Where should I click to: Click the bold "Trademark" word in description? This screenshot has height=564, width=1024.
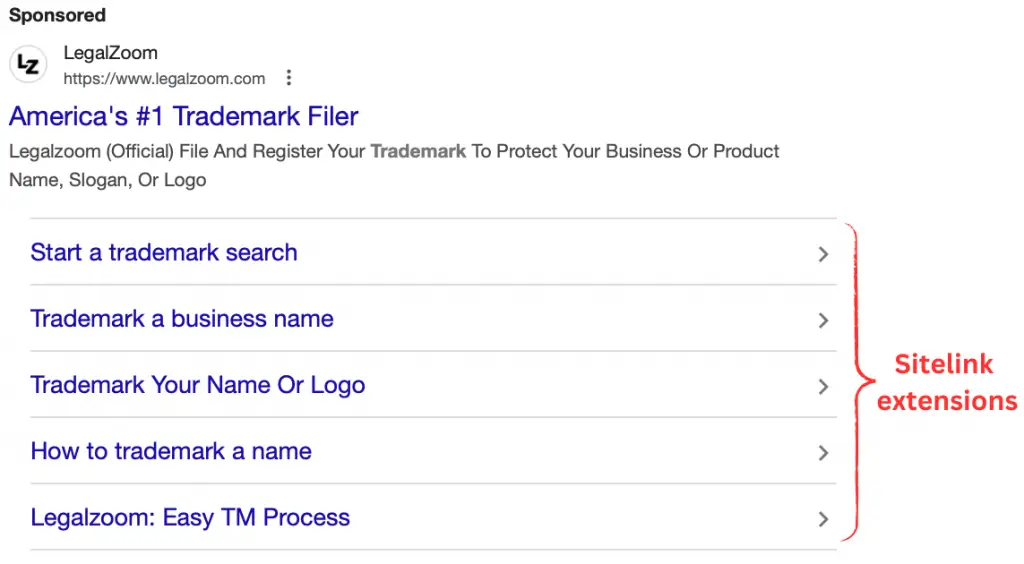tap(418, 152)
